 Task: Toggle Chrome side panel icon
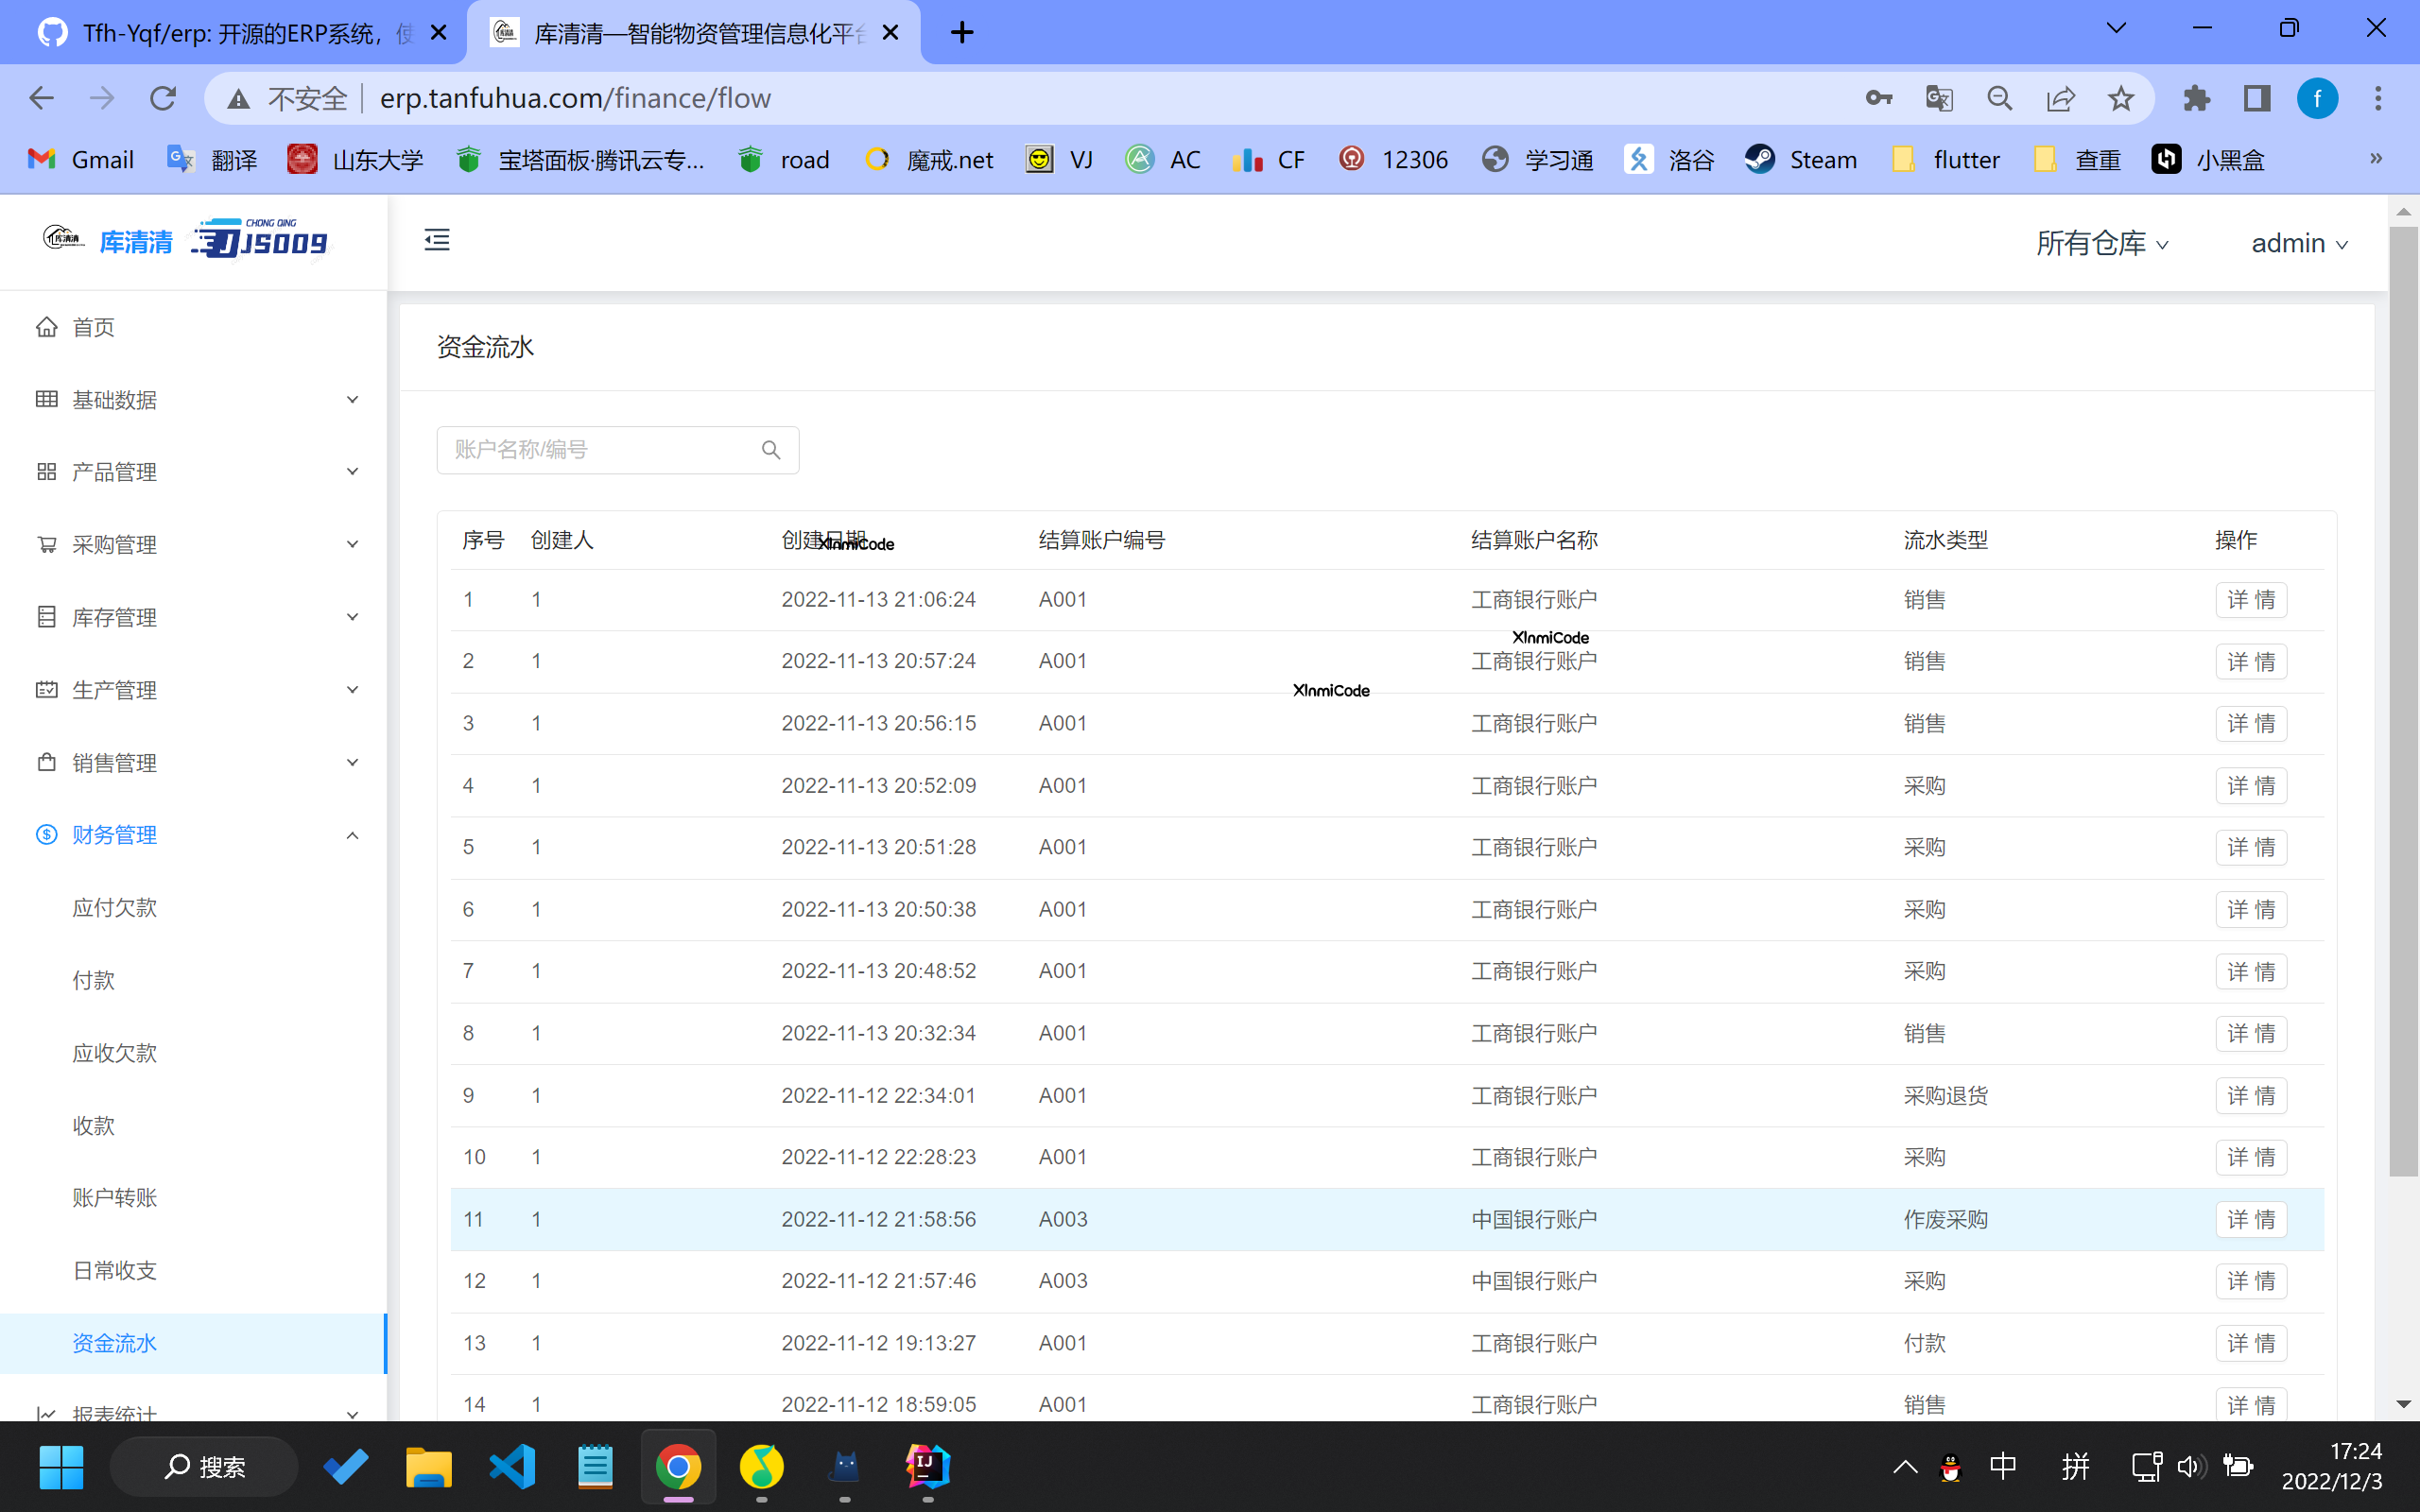(x=2257, y=98)
